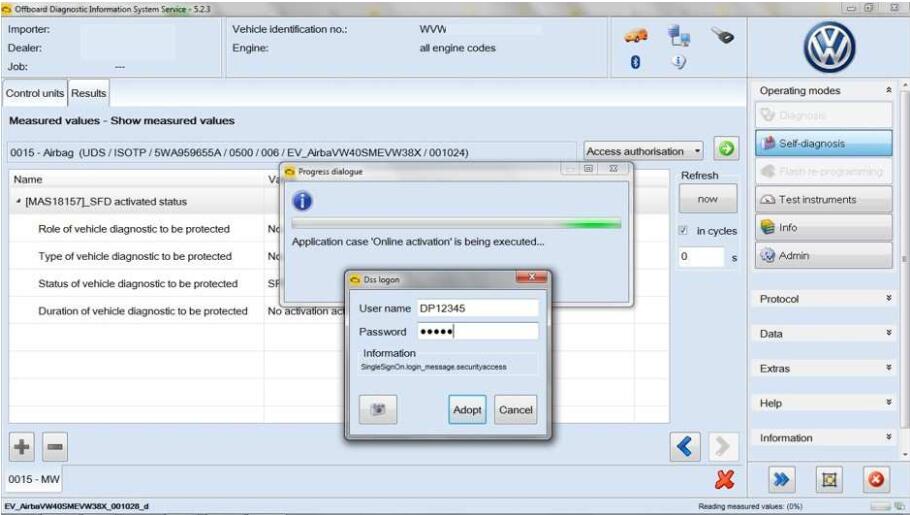The width and height of the screenshot is (910, 515).
Task: Click the network connection icon
Action: tap(678, 35)
